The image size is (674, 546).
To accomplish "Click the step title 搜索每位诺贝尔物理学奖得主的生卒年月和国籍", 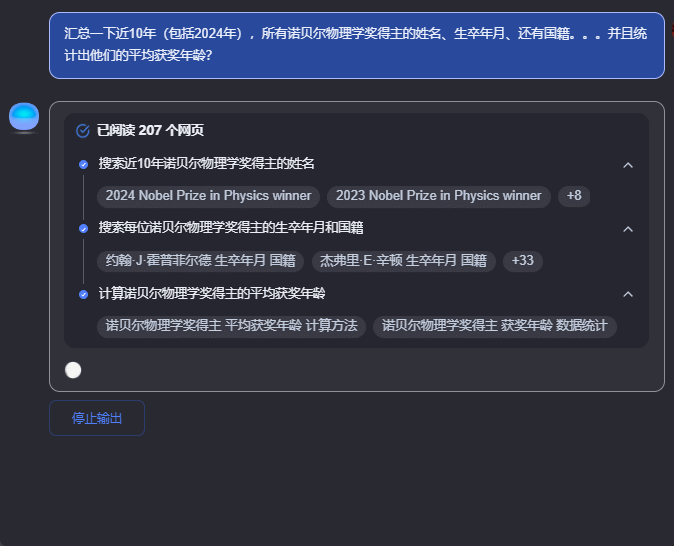I will pyautogui.click(x=231, y=228).
